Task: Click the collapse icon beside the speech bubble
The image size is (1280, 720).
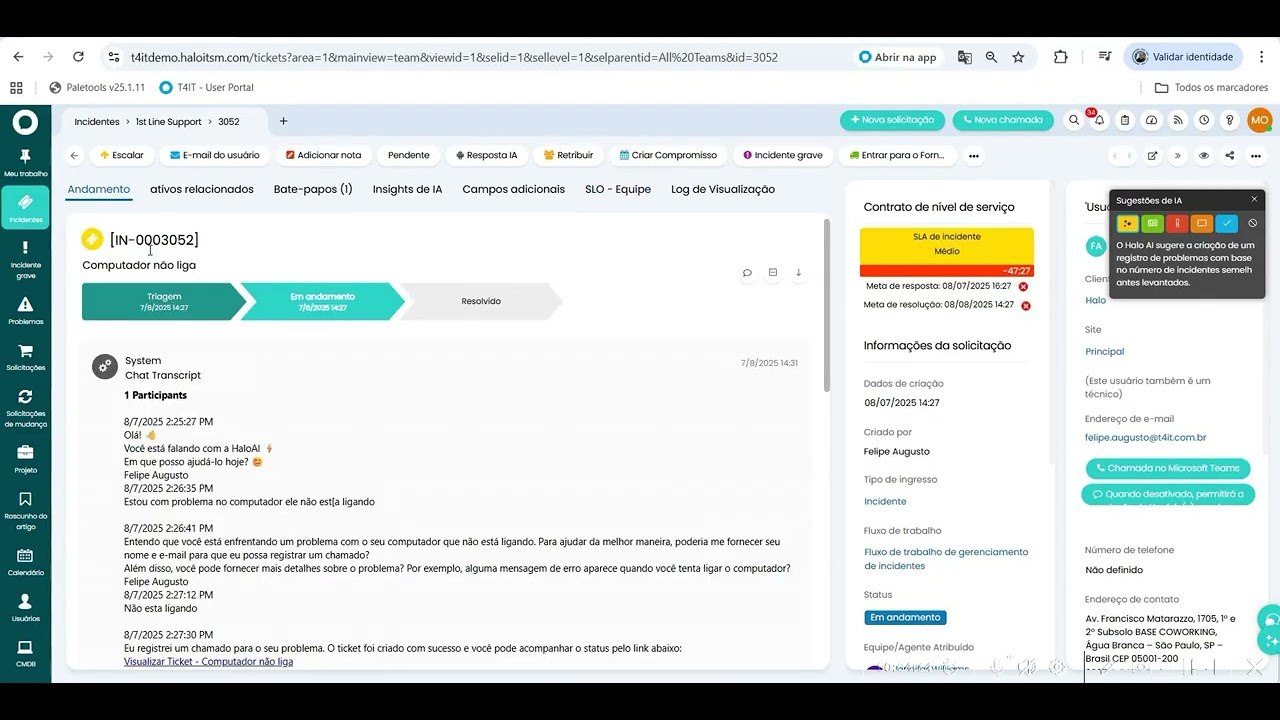Action: pyautogui.click(x=773, y=272)
